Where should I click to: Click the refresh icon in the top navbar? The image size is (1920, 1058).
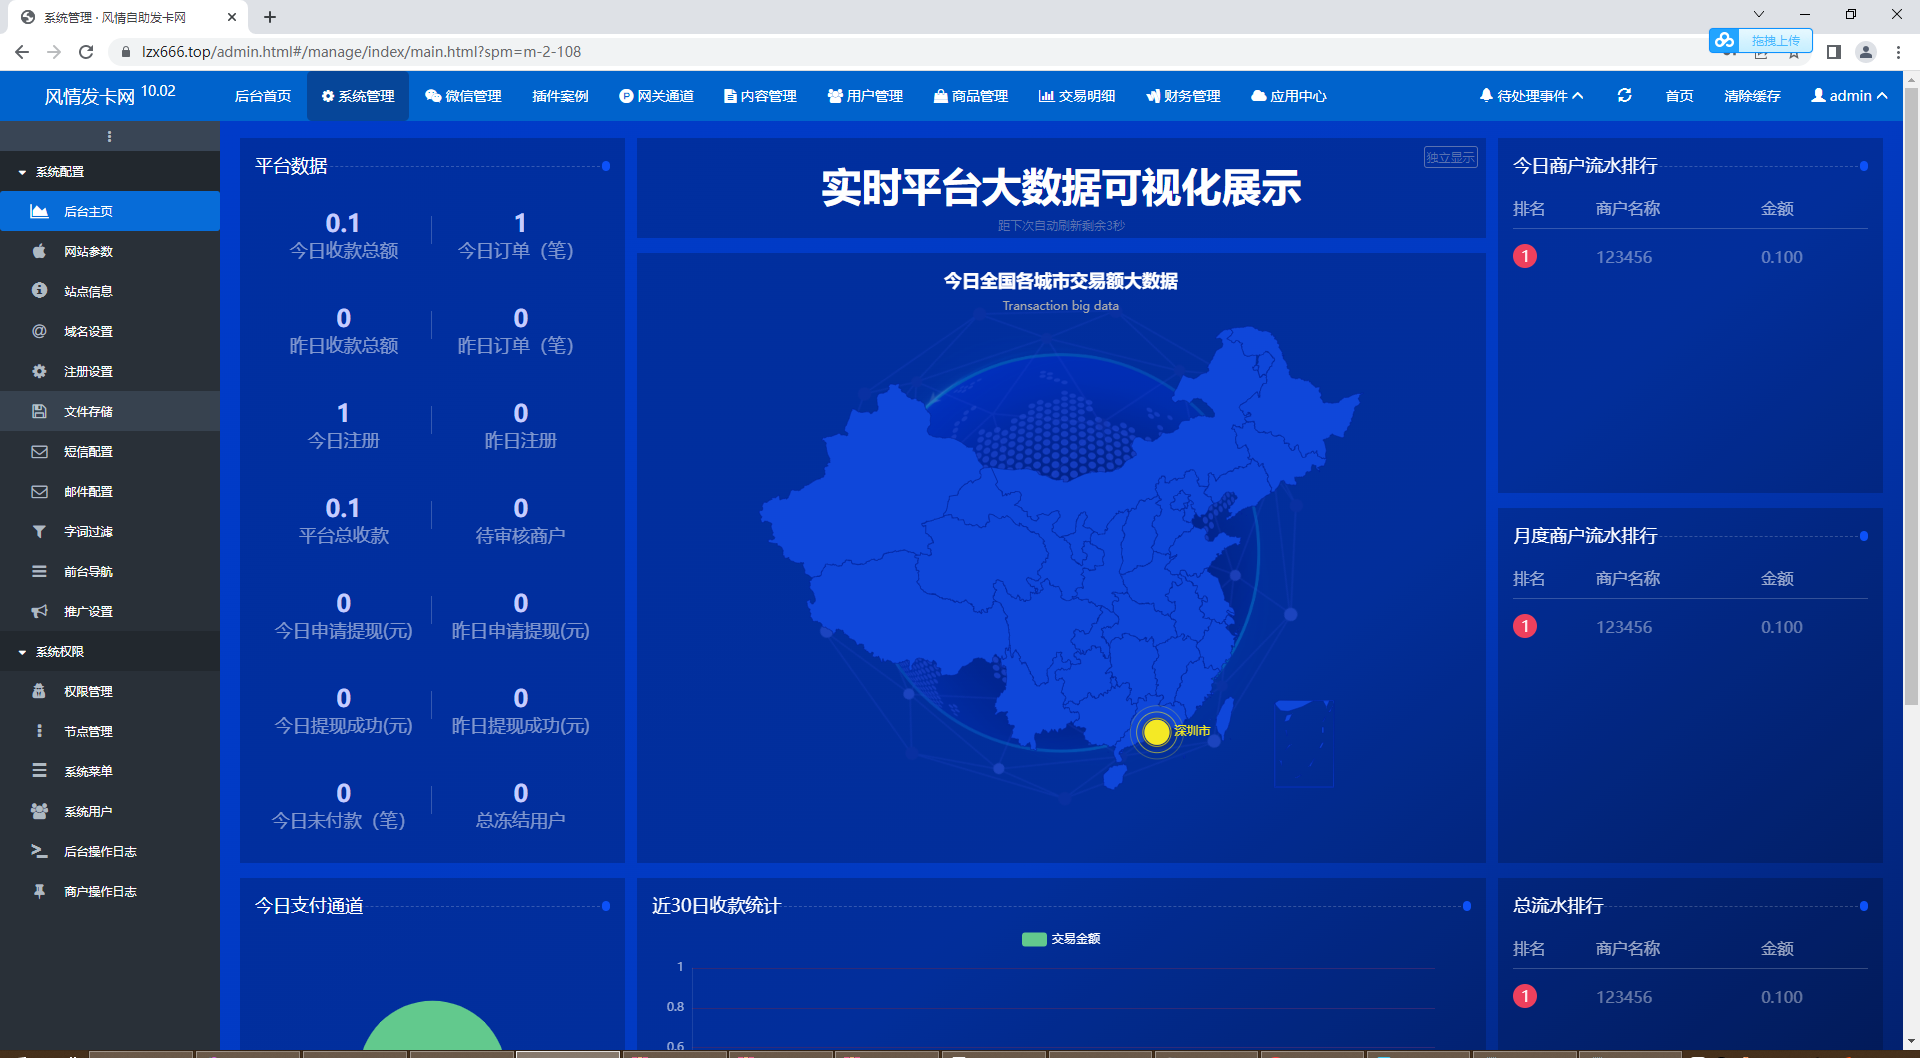[1624, 96]
